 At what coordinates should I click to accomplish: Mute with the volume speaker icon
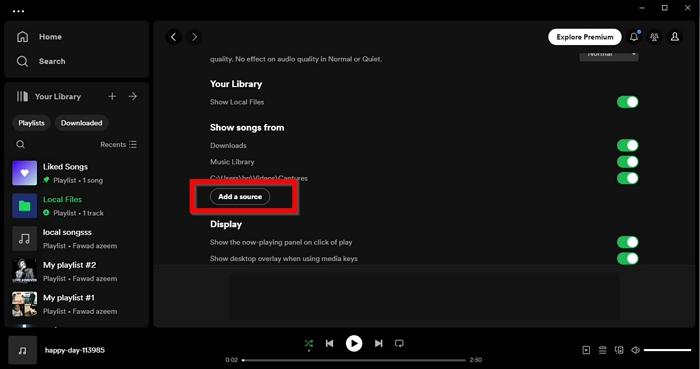point(635,350)
